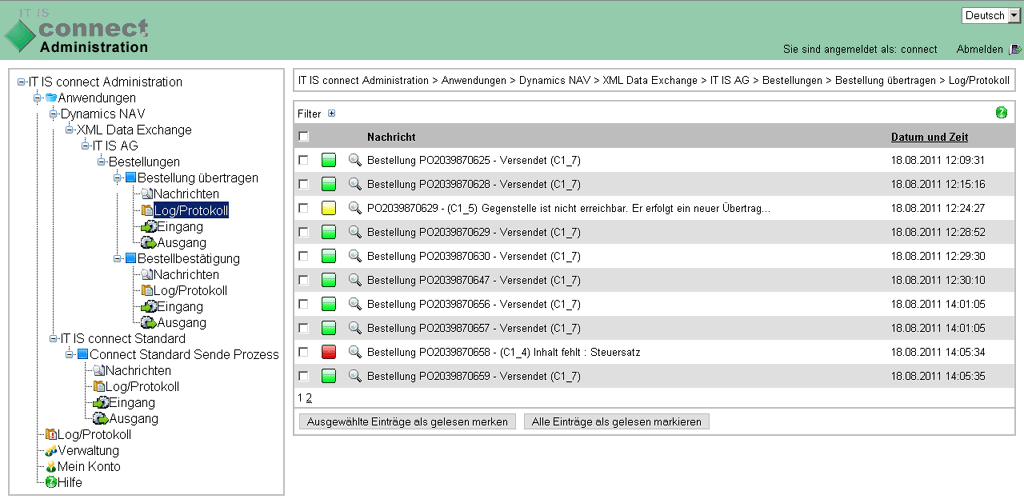
Task: Click the green status indicator for PO2039870625
Action: point(328,160)
